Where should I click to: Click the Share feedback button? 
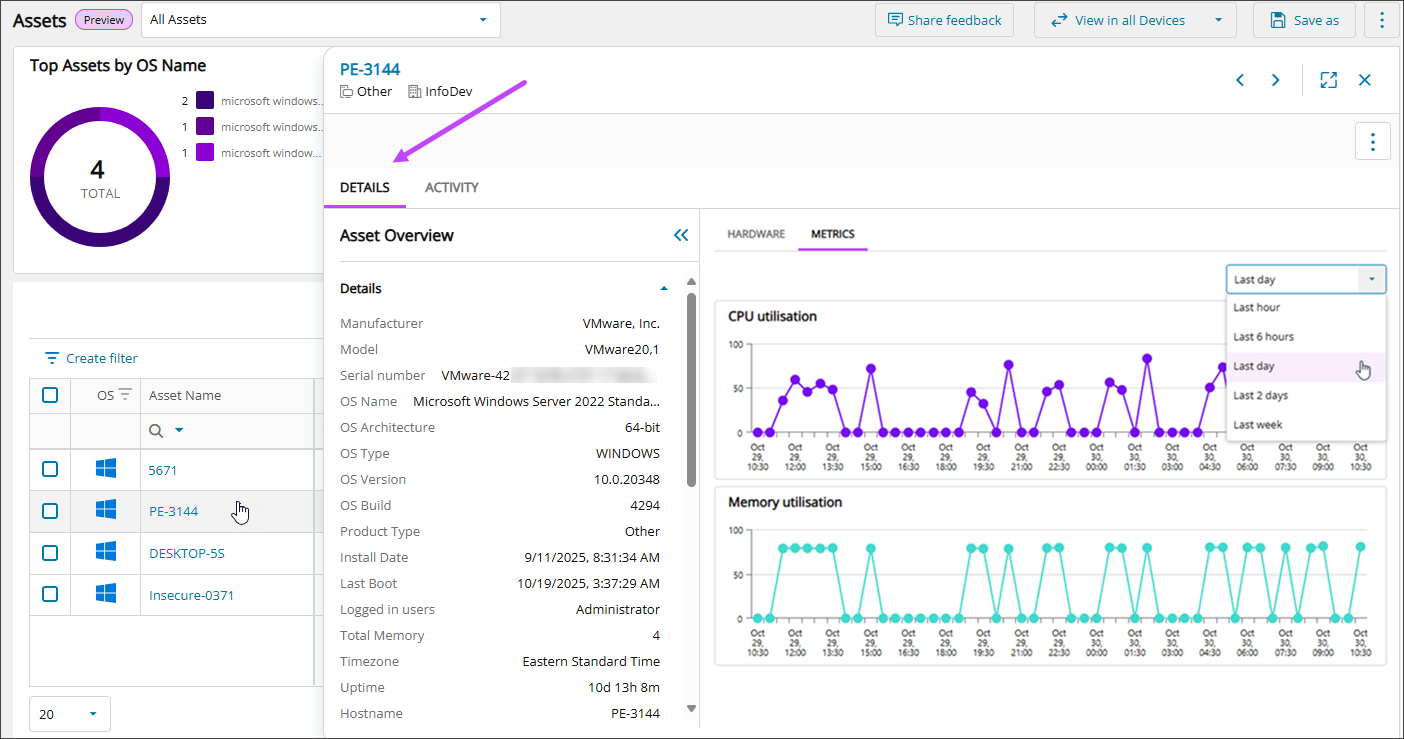coord(944,20)
